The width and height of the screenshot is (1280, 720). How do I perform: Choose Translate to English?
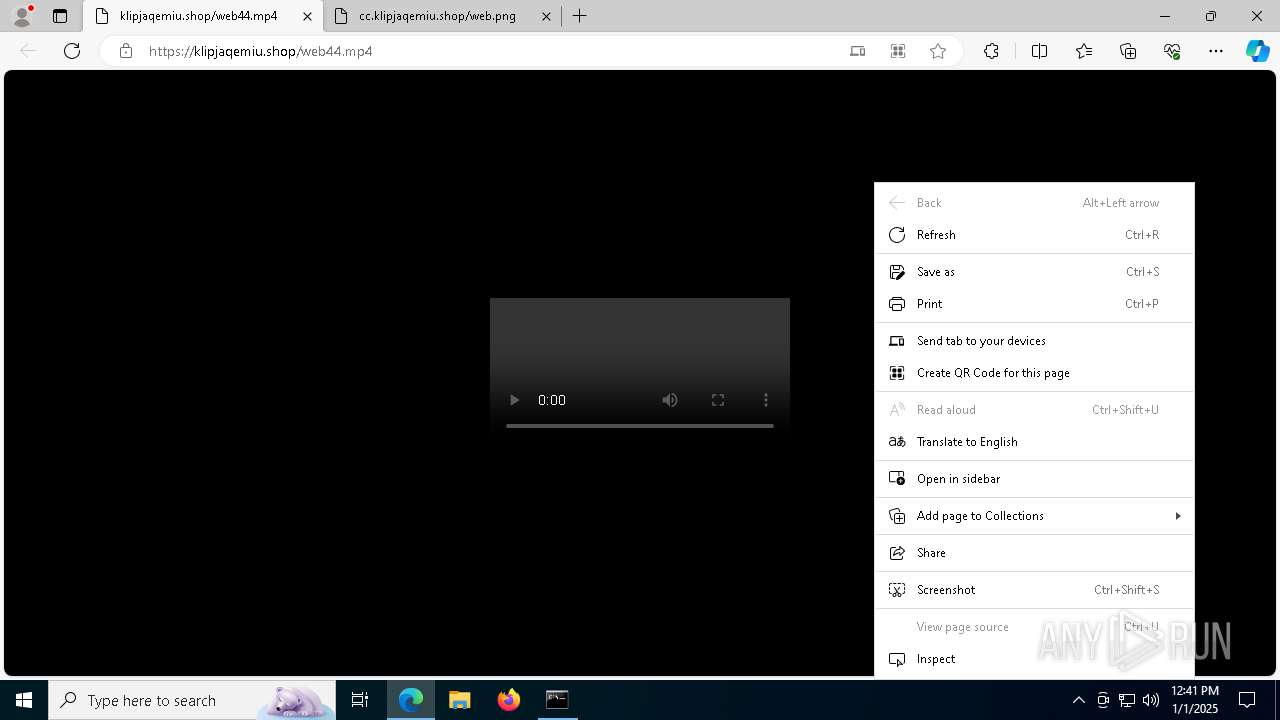(1034, 442)
